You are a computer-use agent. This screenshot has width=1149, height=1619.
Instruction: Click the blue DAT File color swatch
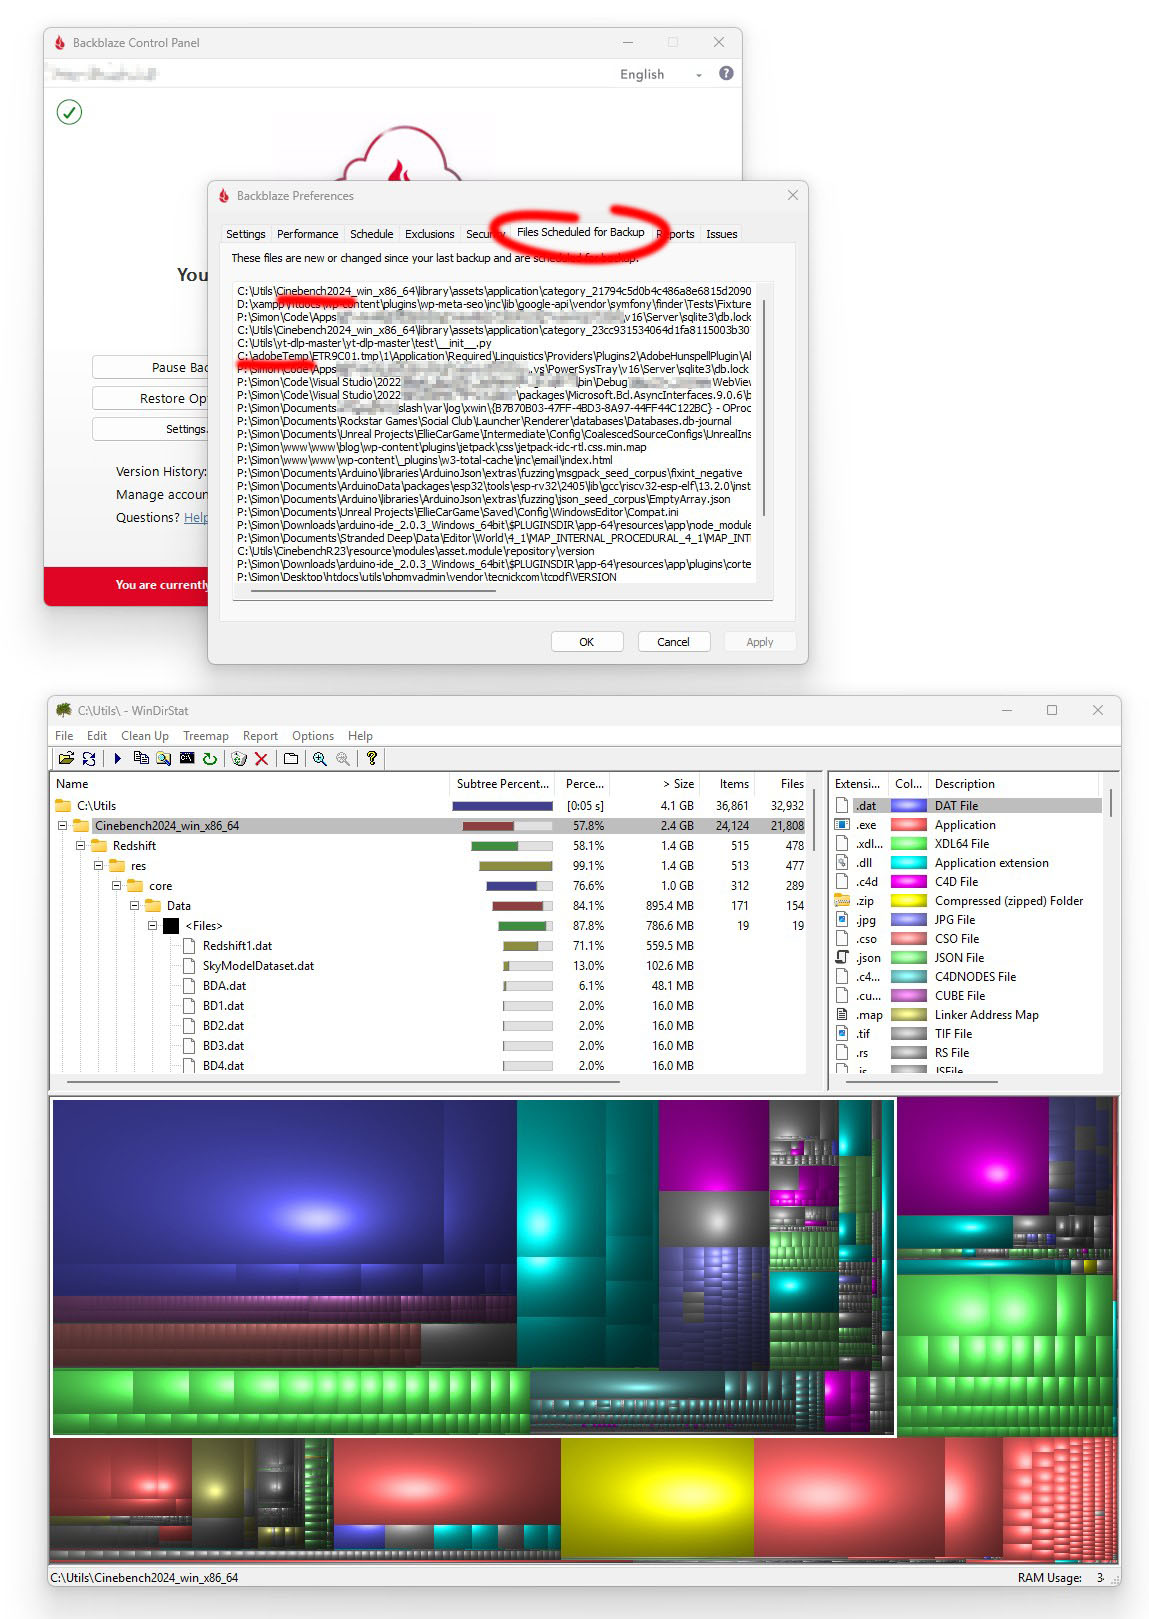click(x=908, y=806)
